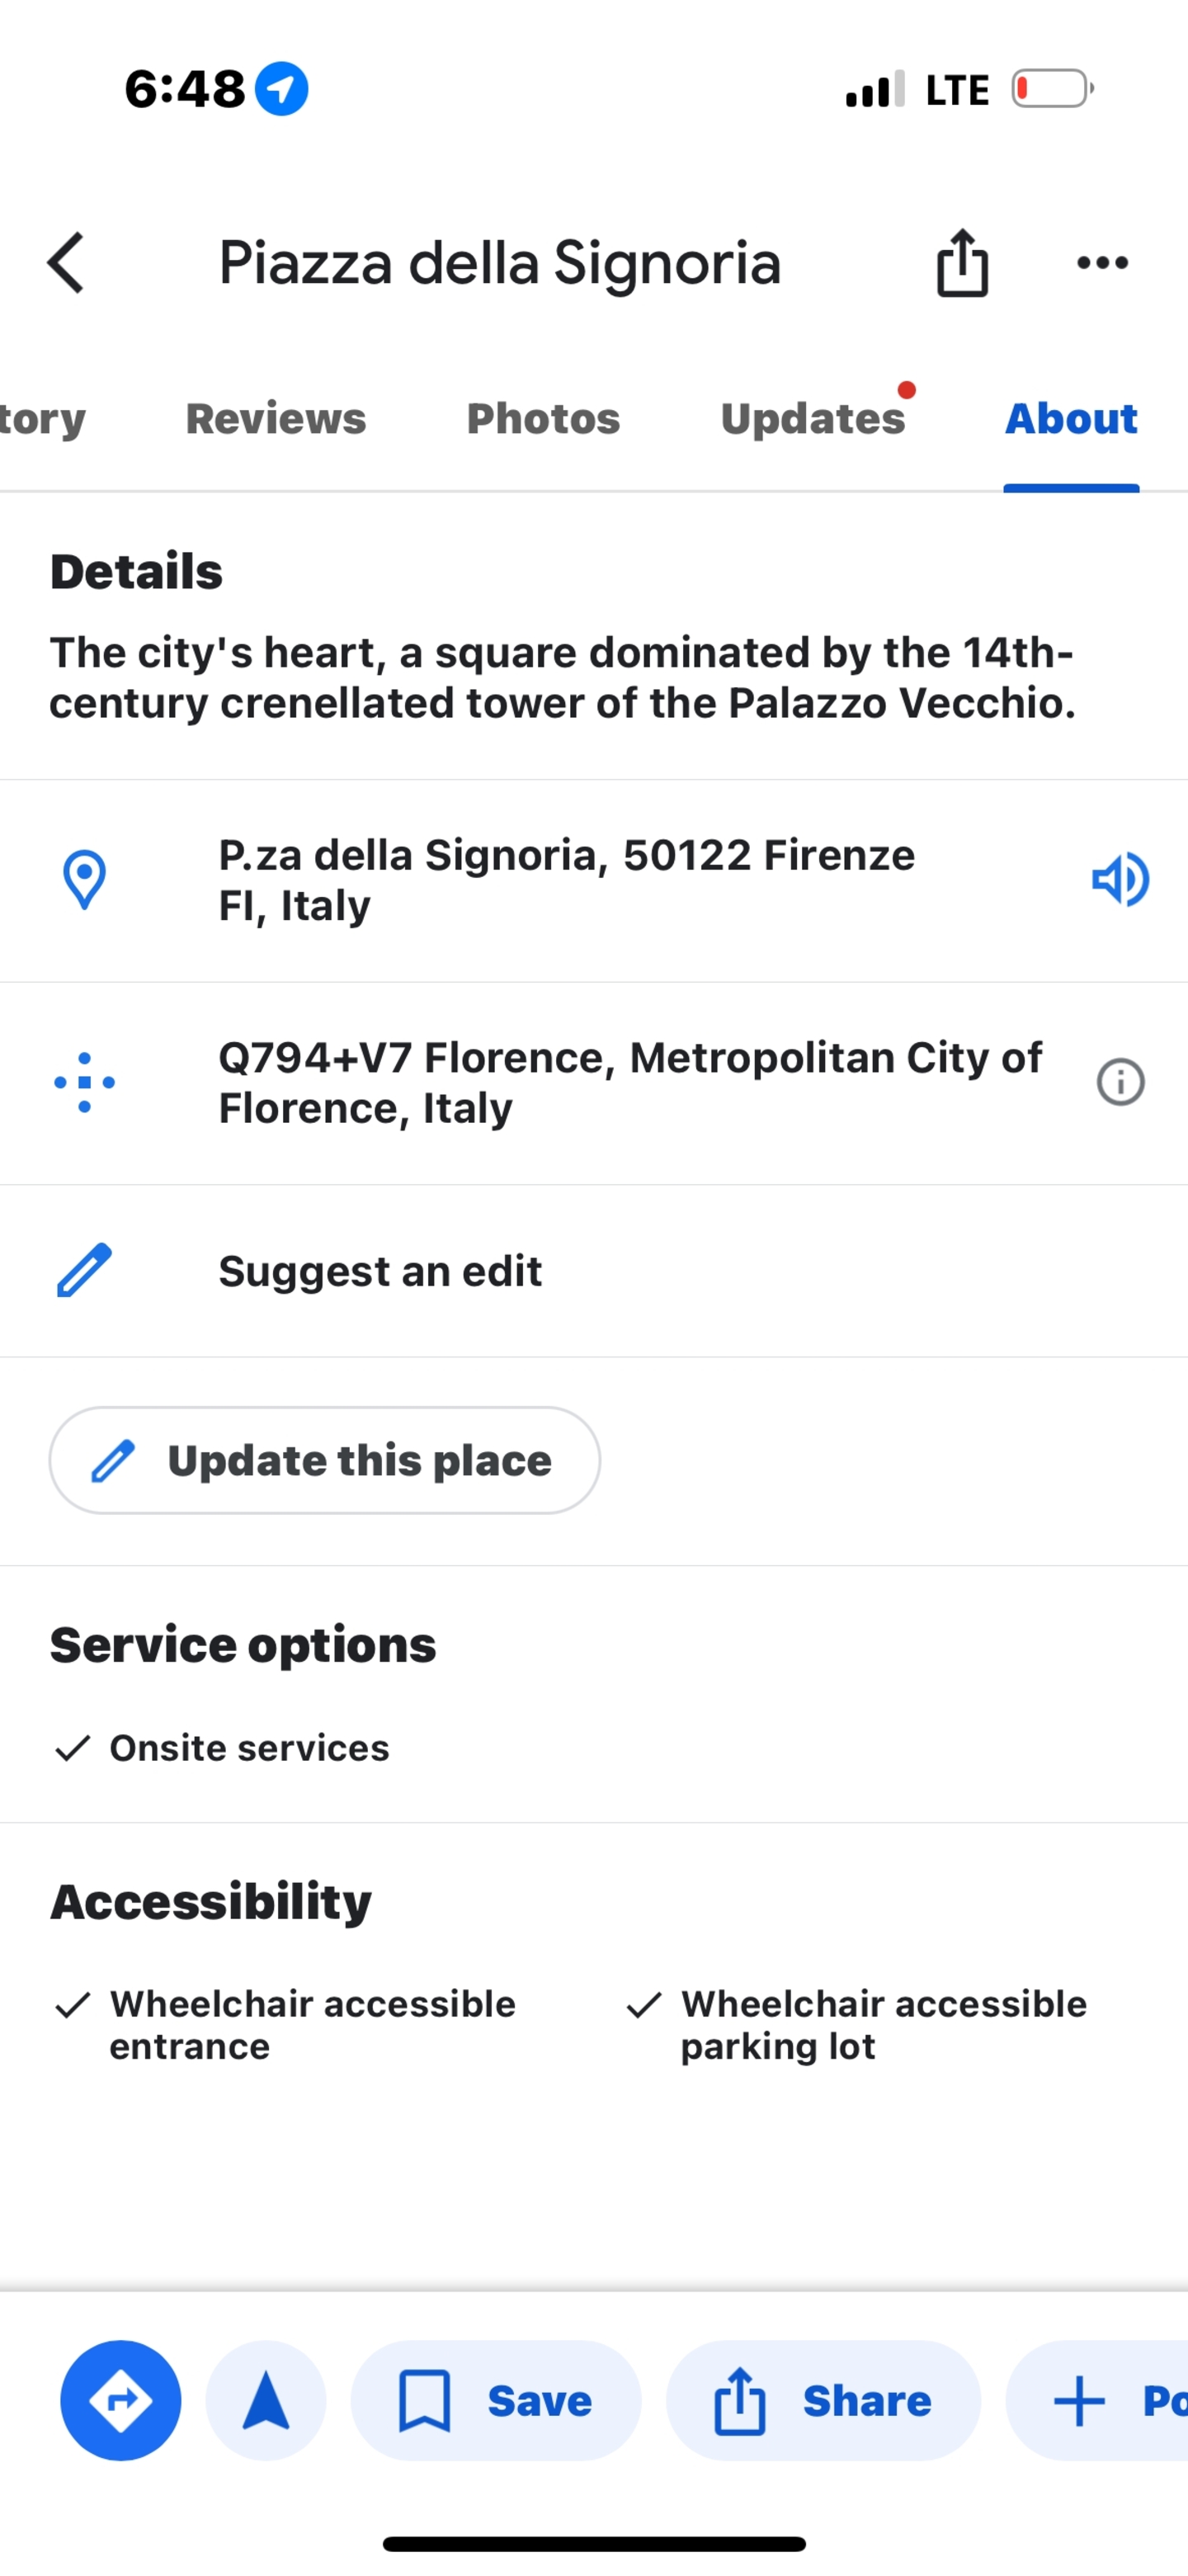Open the Updates tab
The image size is (1188, 2576).
pos(813,419)
